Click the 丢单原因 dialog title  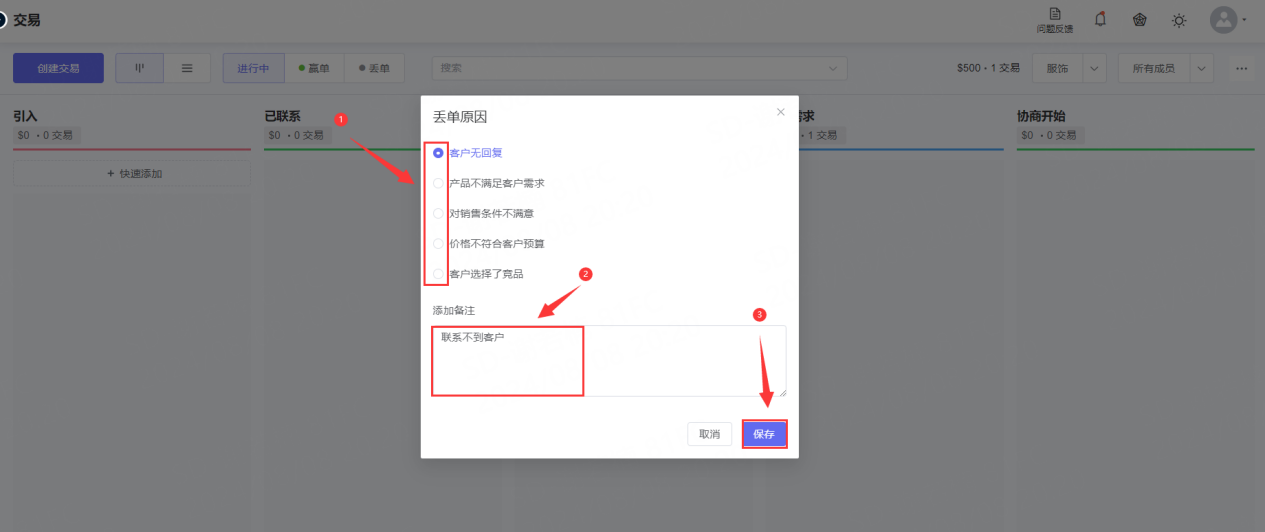click(460, 117)
